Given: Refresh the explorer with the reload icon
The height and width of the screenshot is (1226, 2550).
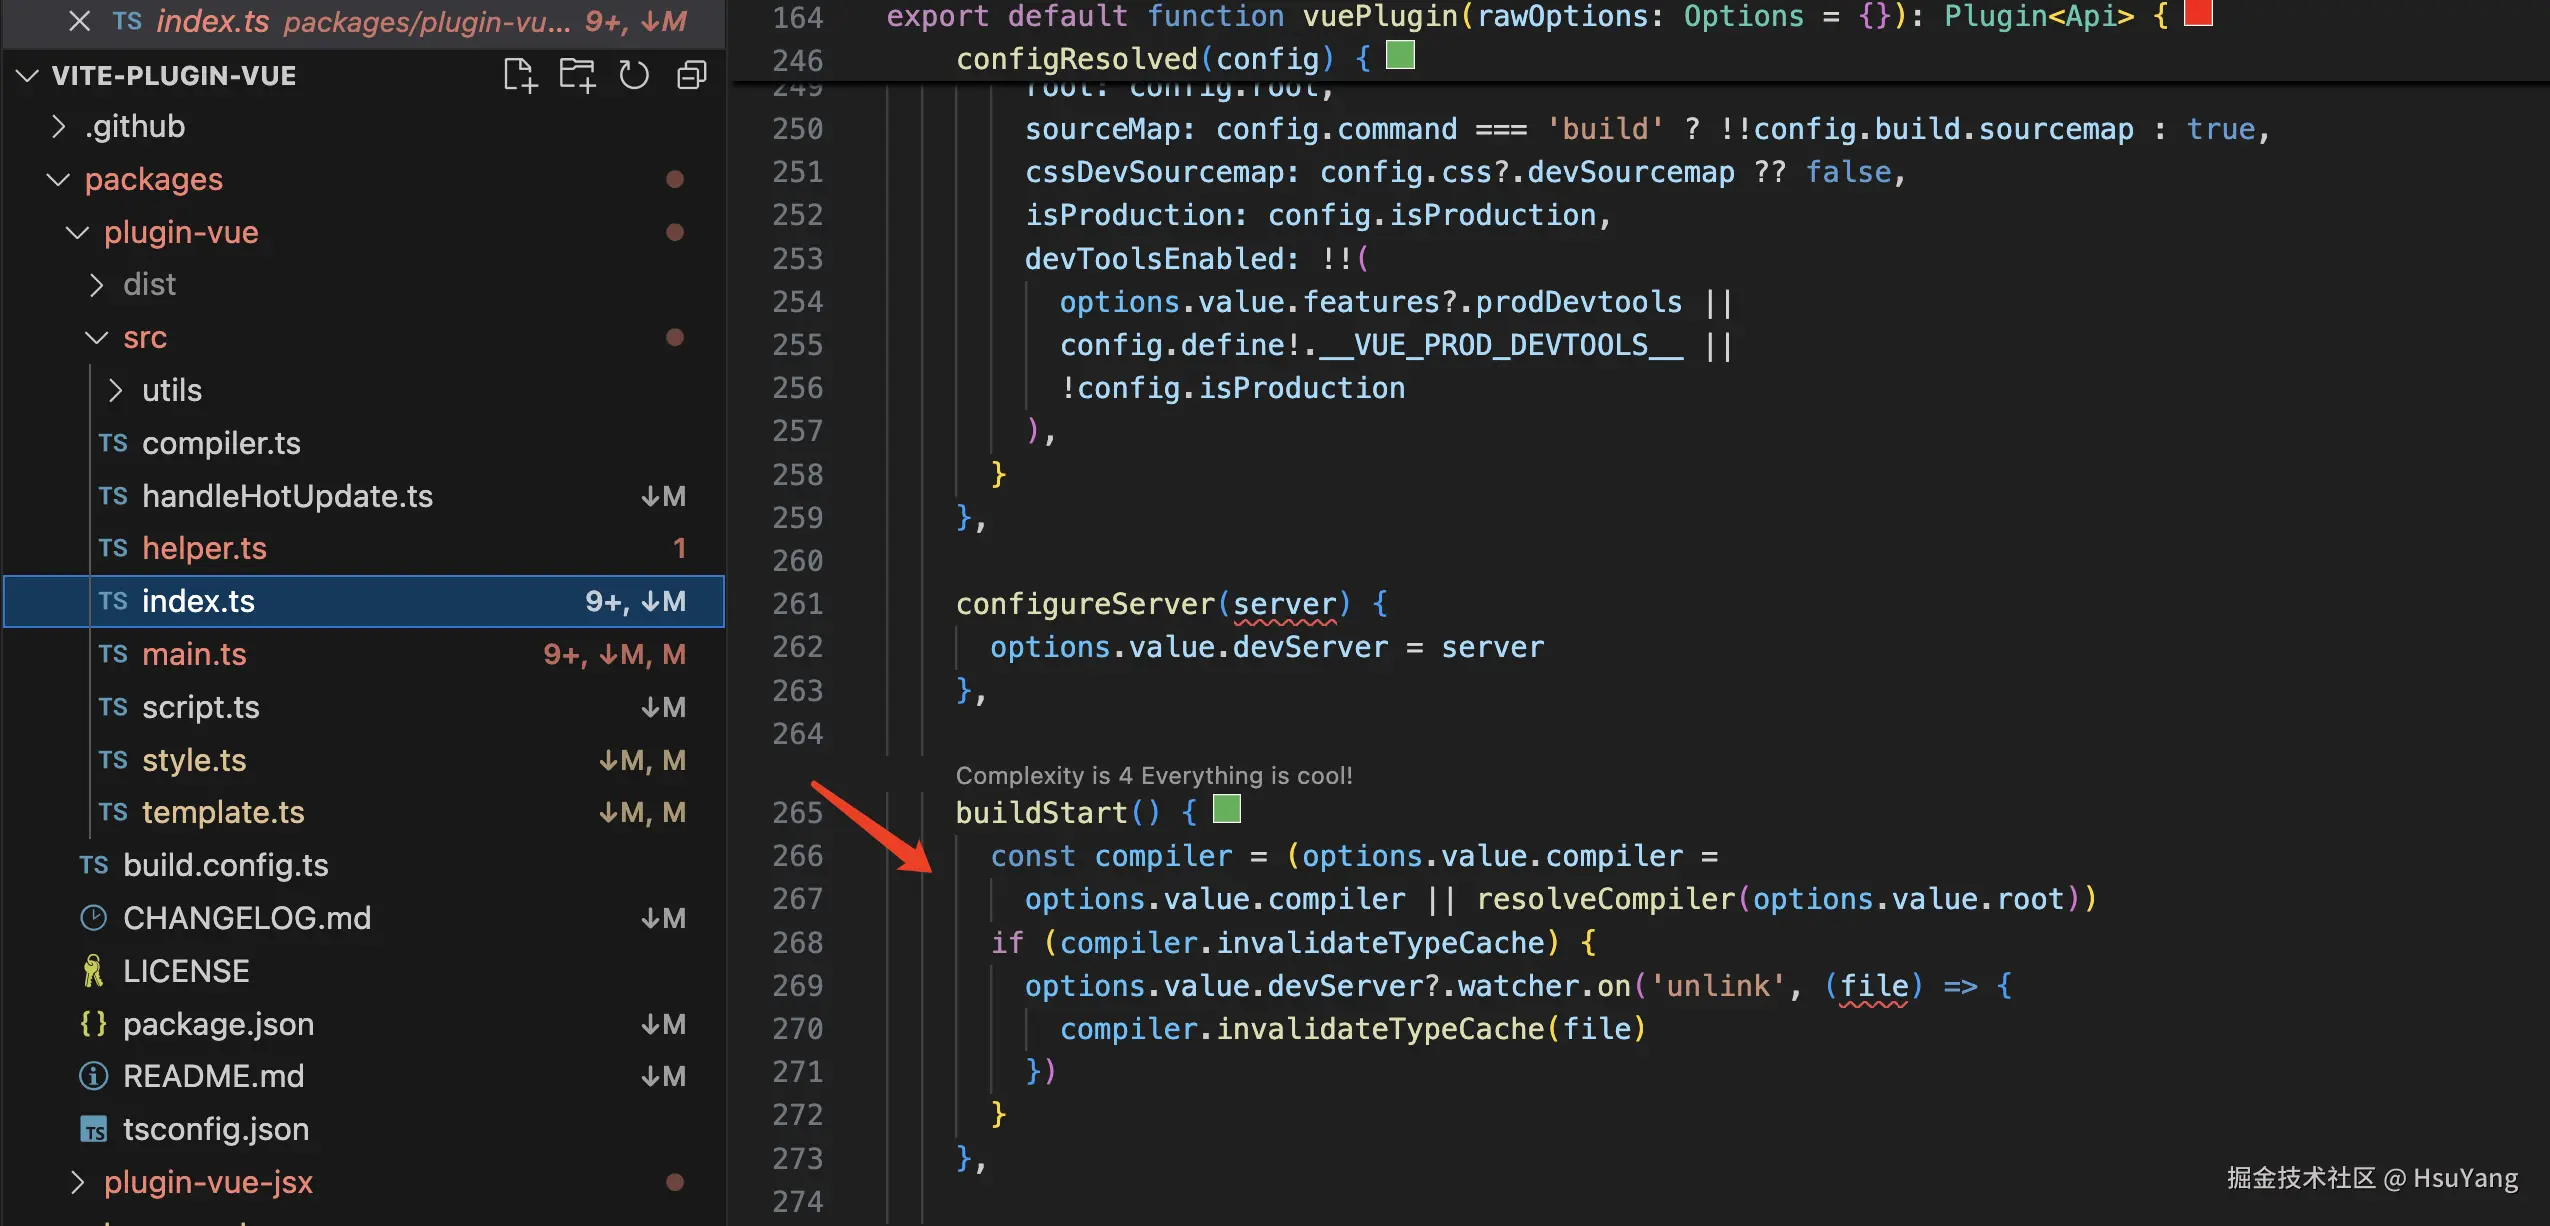Looking at the screenshot, I should [634, 75].
